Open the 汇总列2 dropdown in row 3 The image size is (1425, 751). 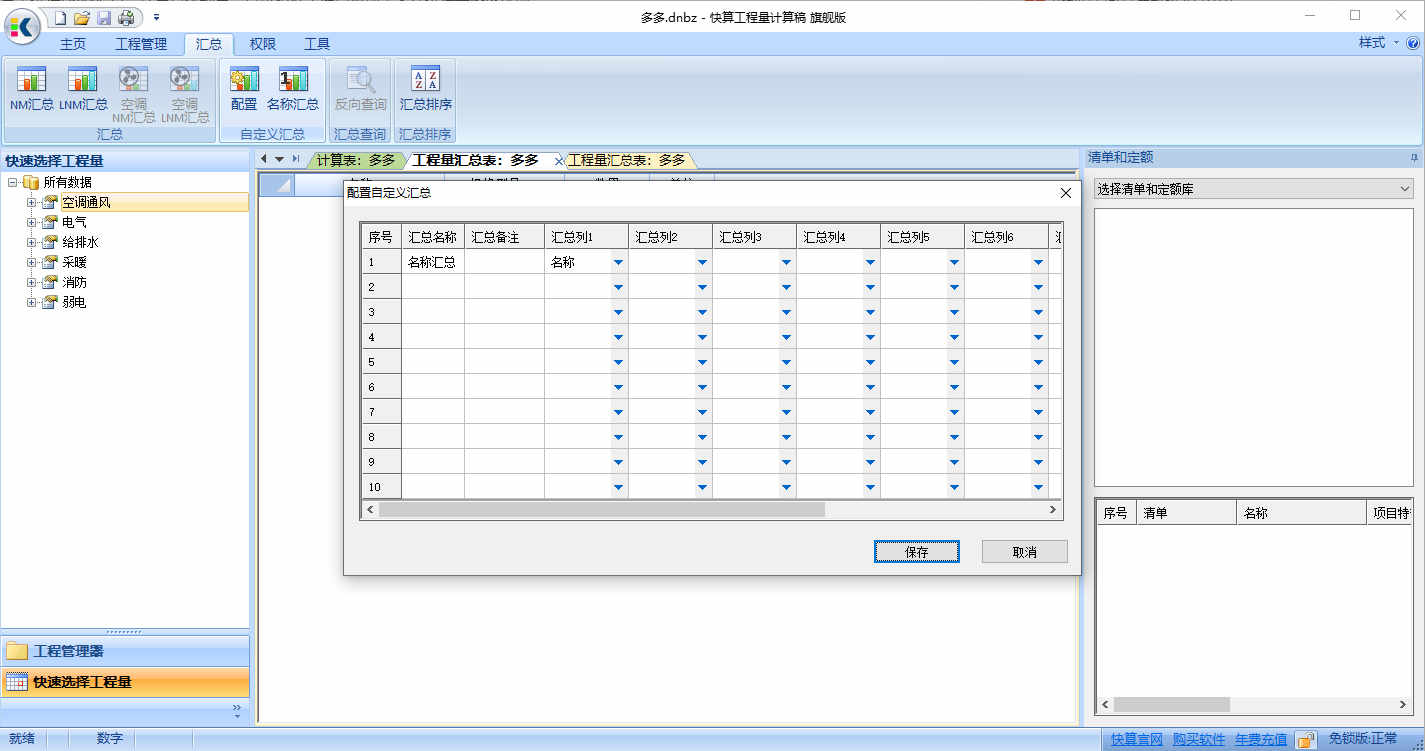tap(702, 312)
